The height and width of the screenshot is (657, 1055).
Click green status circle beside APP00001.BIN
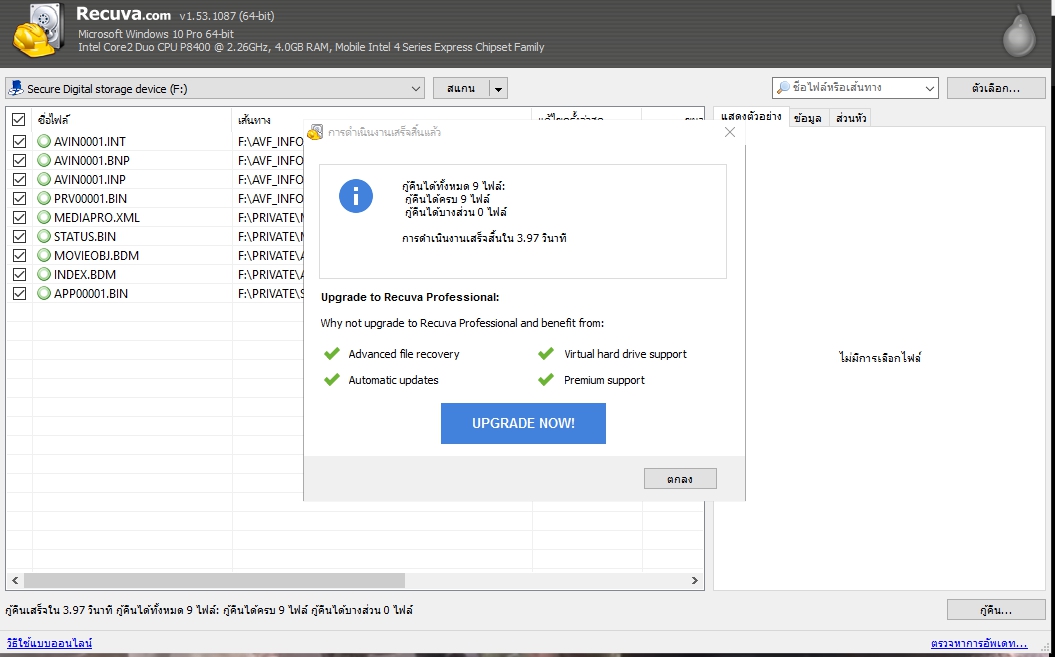(44, 293)
